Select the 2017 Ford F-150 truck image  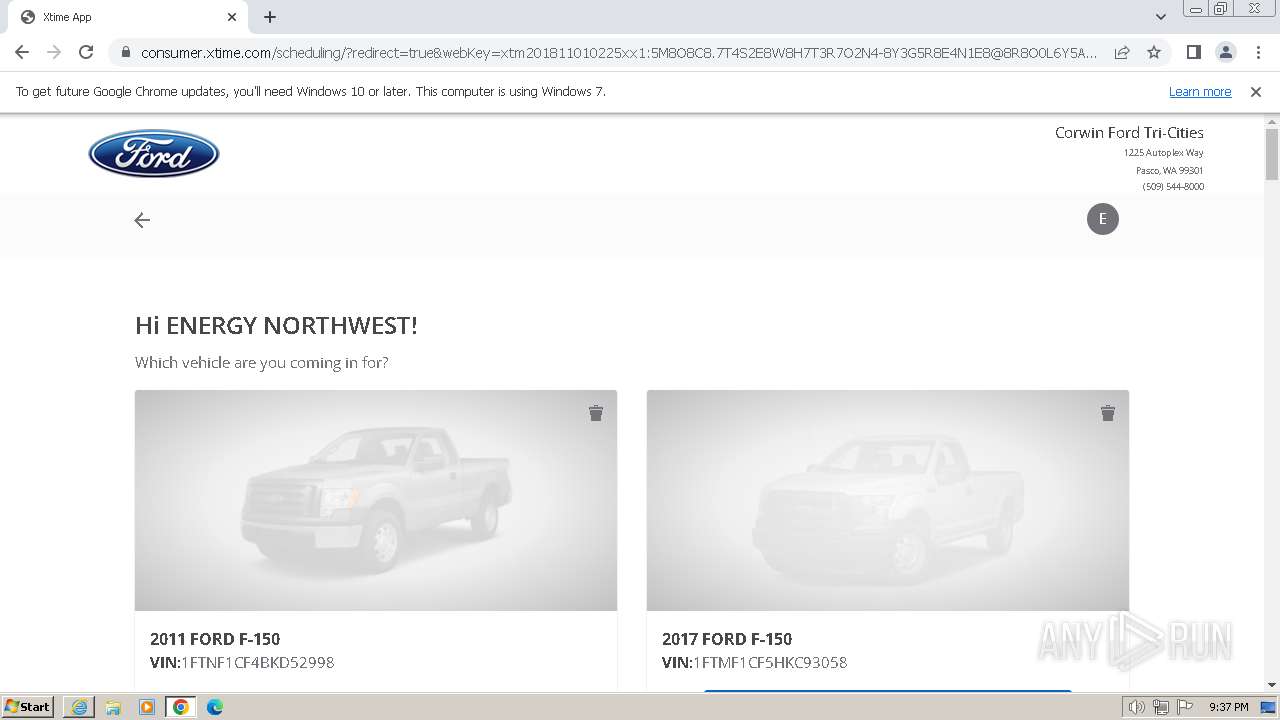click(888, 500)
